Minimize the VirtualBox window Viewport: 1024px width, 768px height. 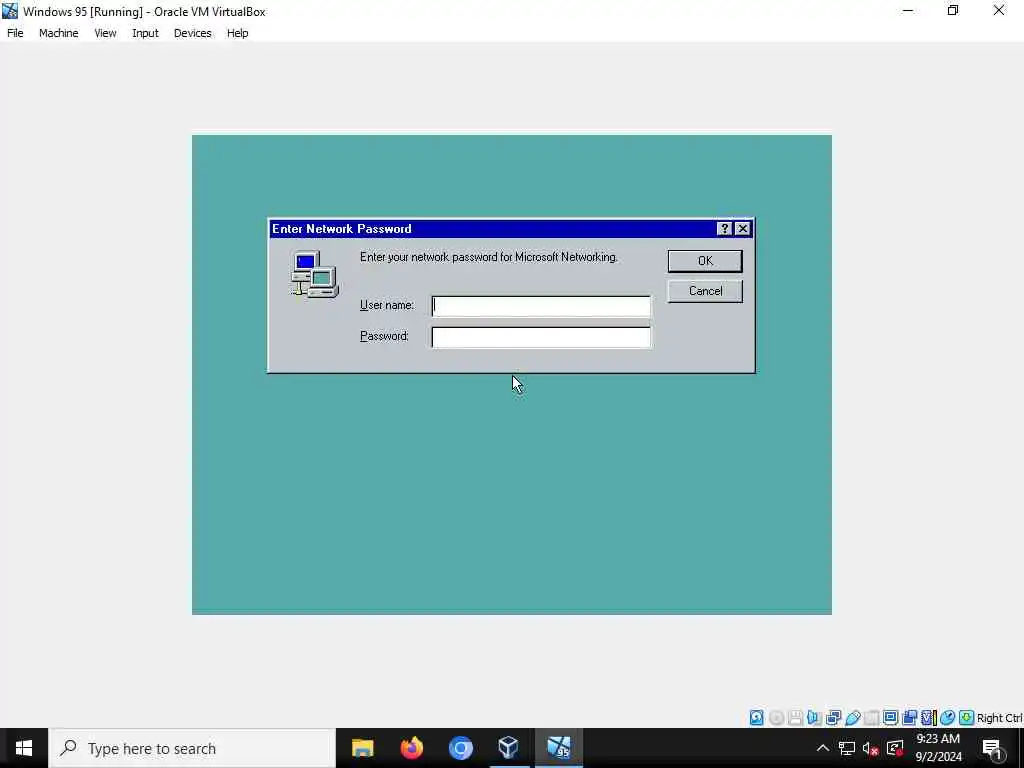pyautogui.click(x=908, y=10)
